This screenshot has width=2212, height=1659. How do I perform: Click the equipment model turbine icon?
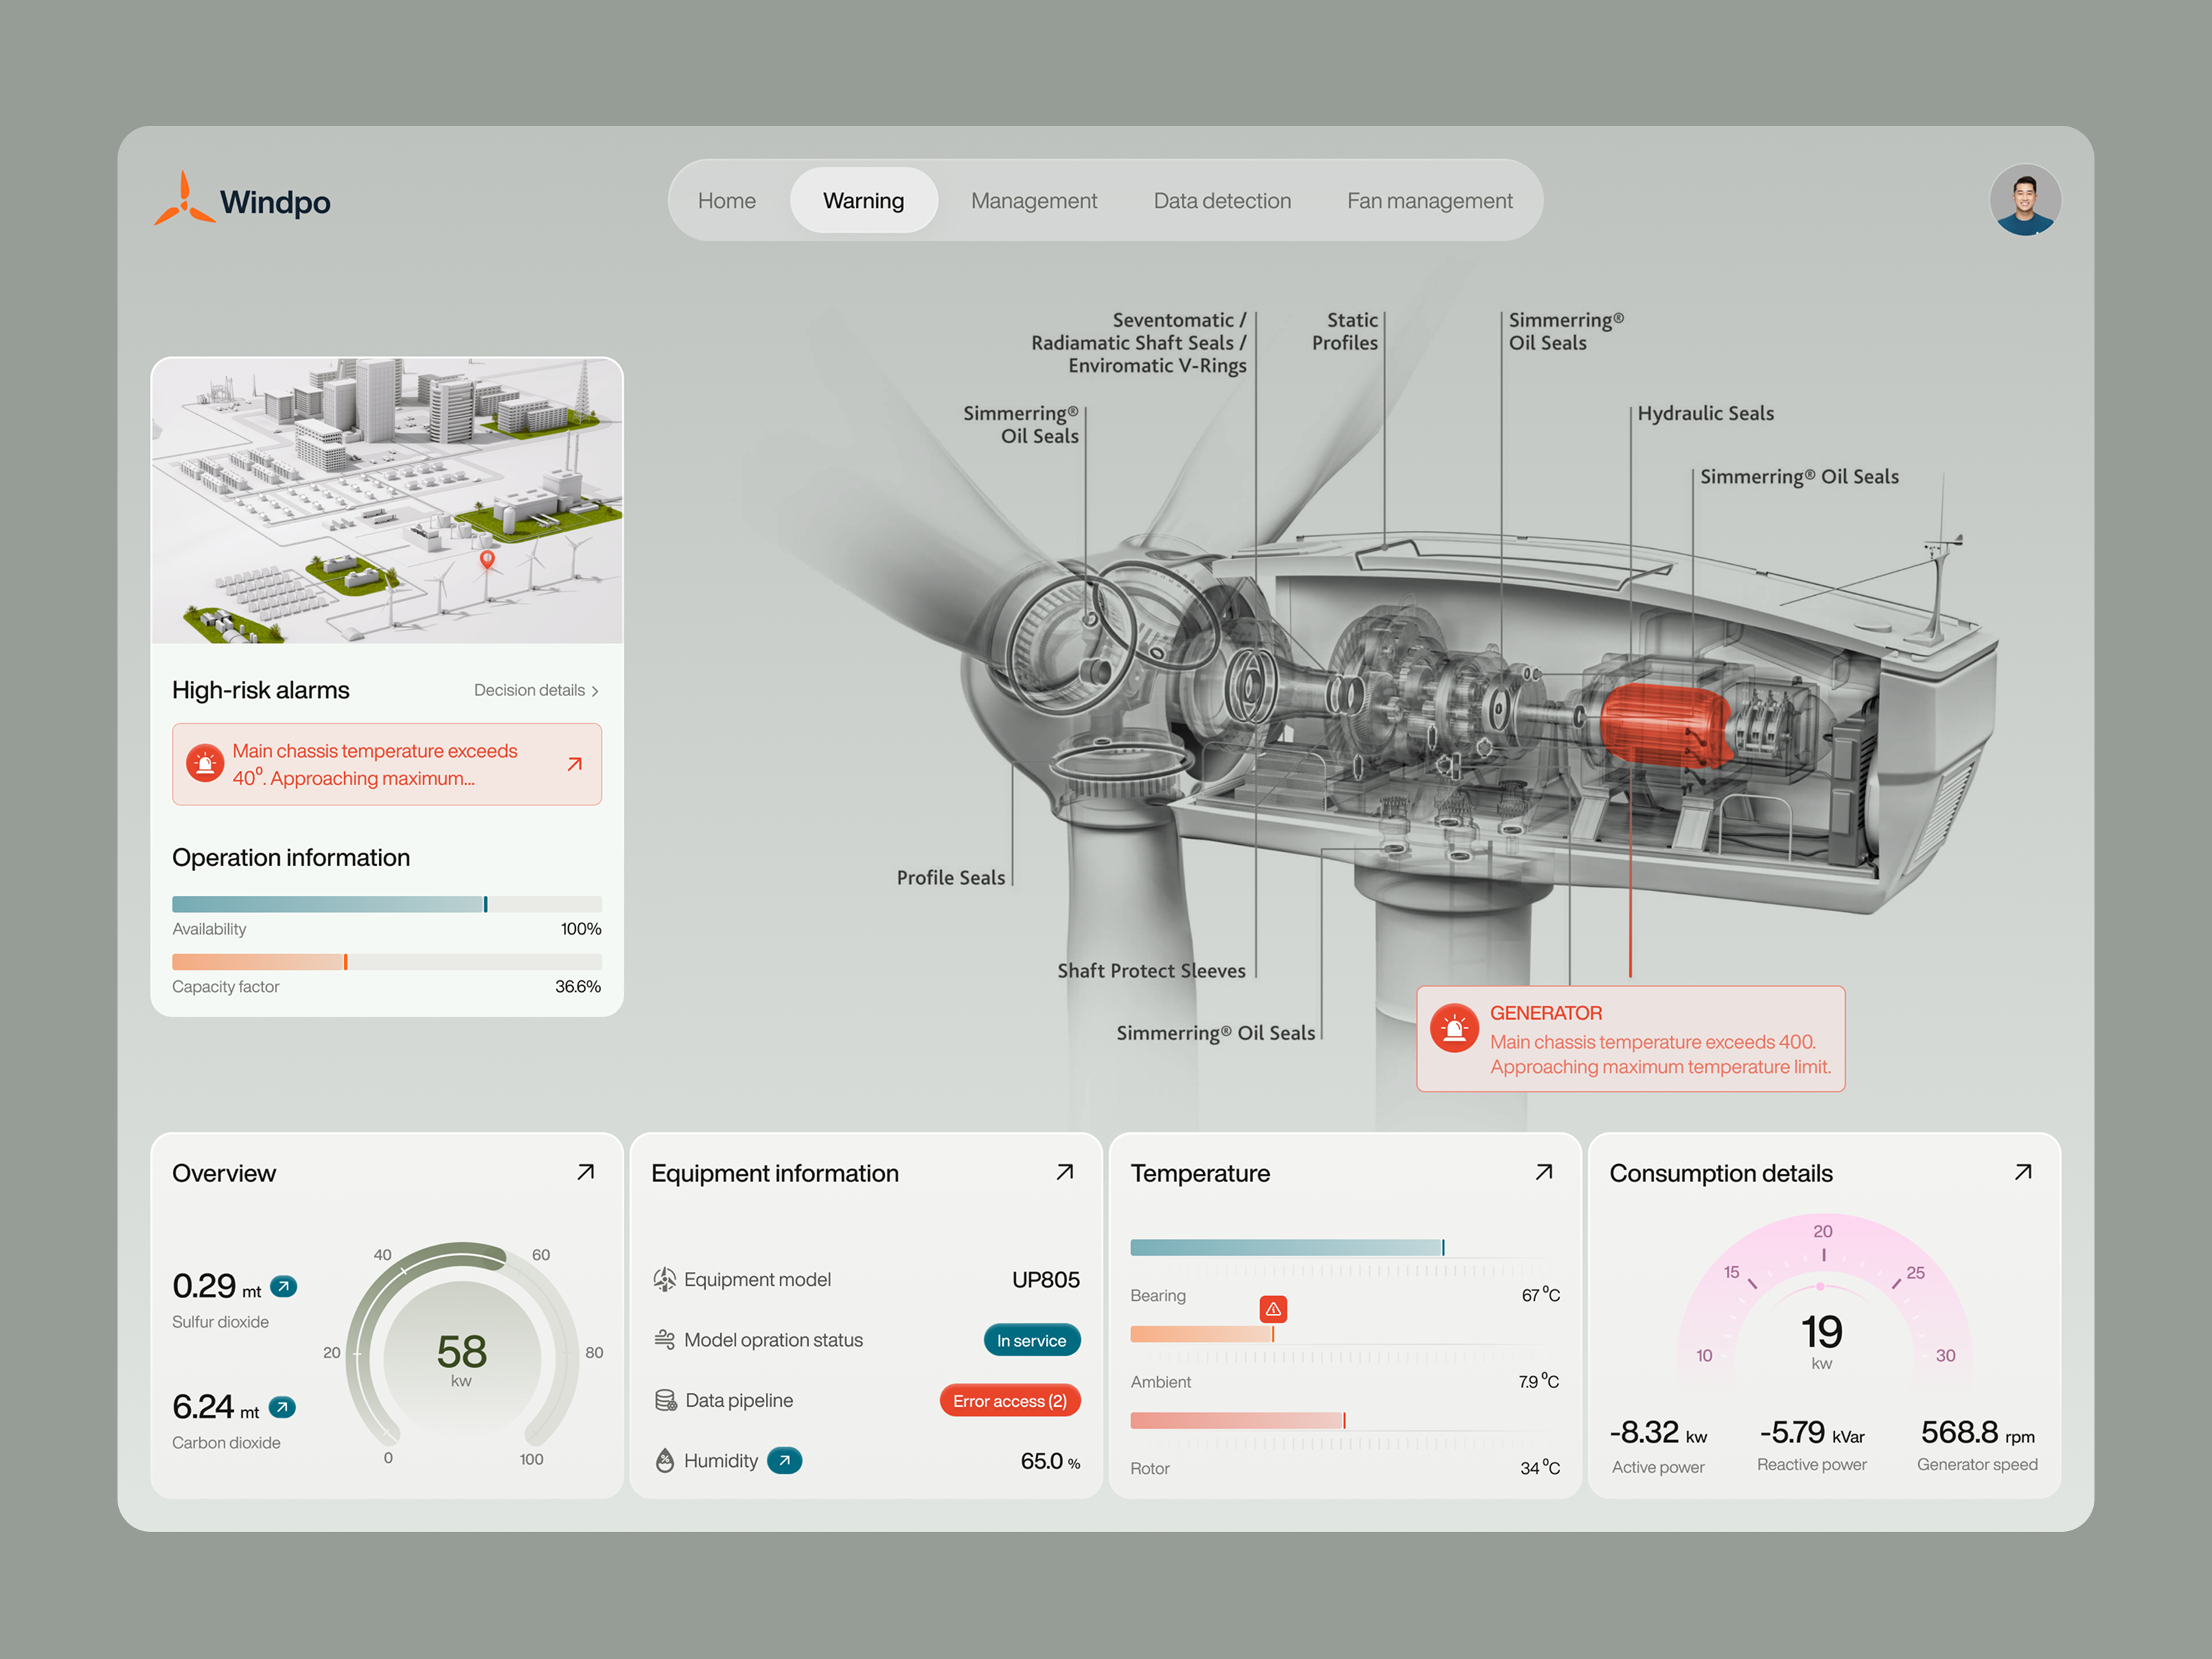click(664, 1280)
